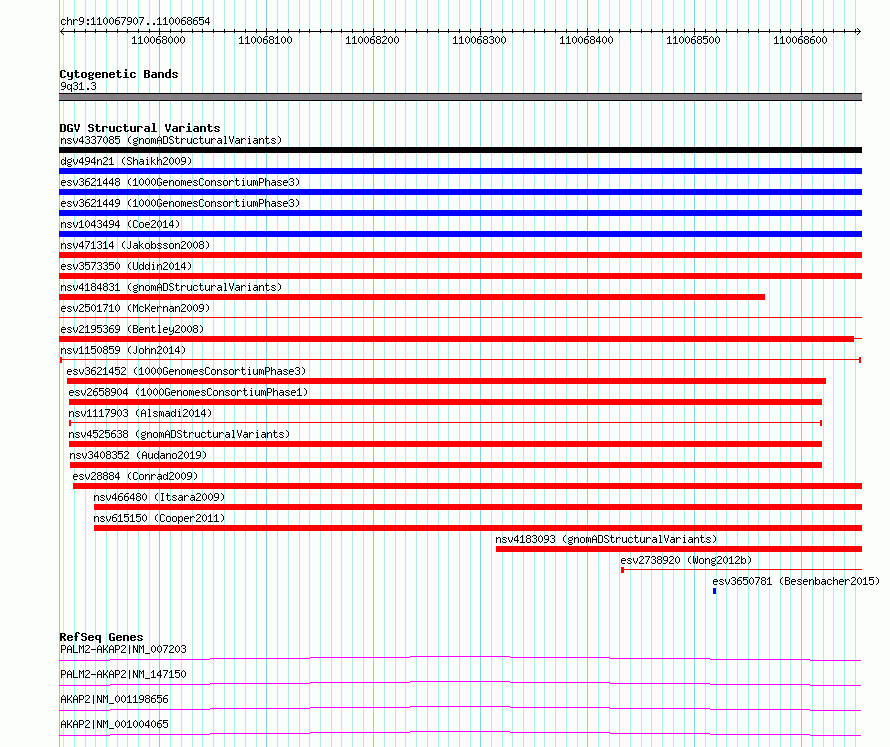Open variant nsv4337085 (gnomADStructuralVariants)
The height and width of the screenshot is (747, 890).
171,140
